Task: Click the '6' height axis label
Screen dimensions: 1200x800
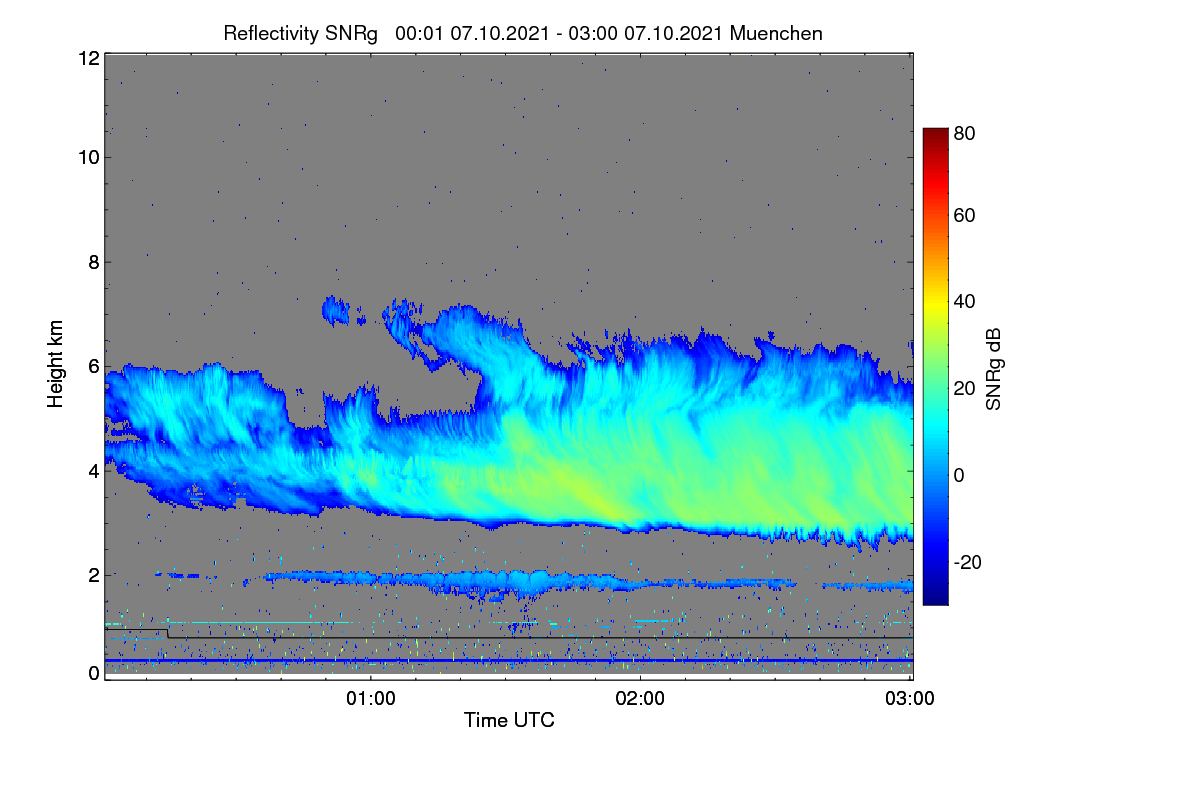Action: coord(94,366)
